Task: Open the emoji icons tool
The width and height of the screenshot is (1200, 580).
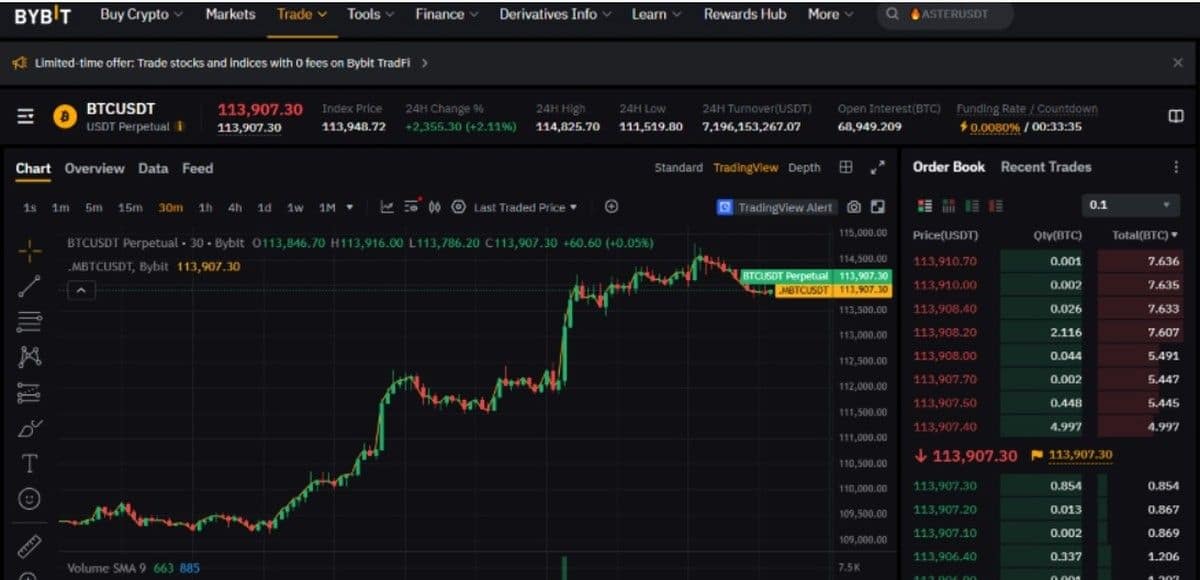Action: pos(30,498)
